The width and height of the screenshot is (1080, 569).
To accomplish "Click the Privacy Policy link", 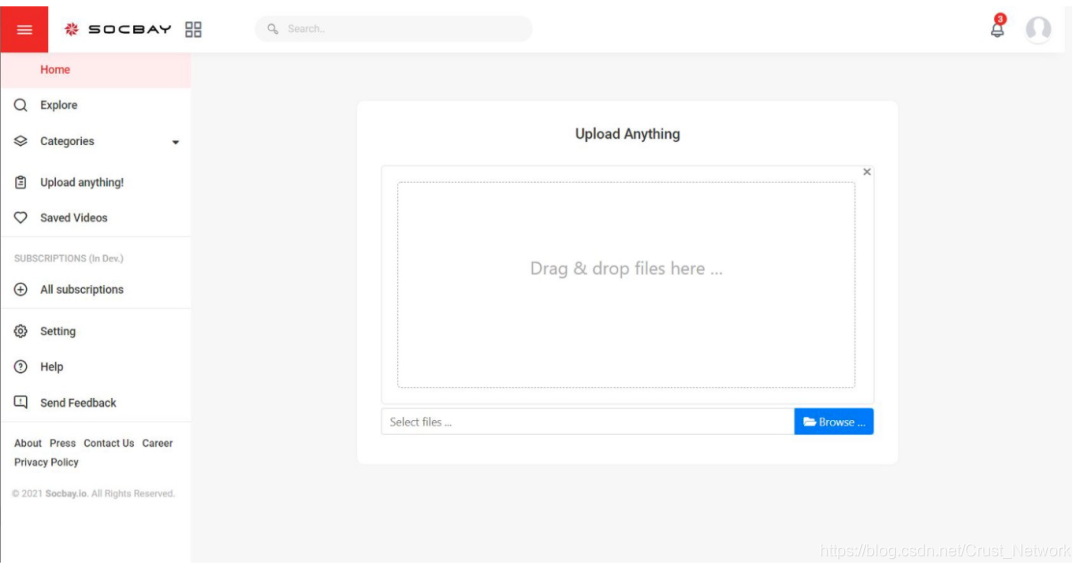I will (46, 462).
